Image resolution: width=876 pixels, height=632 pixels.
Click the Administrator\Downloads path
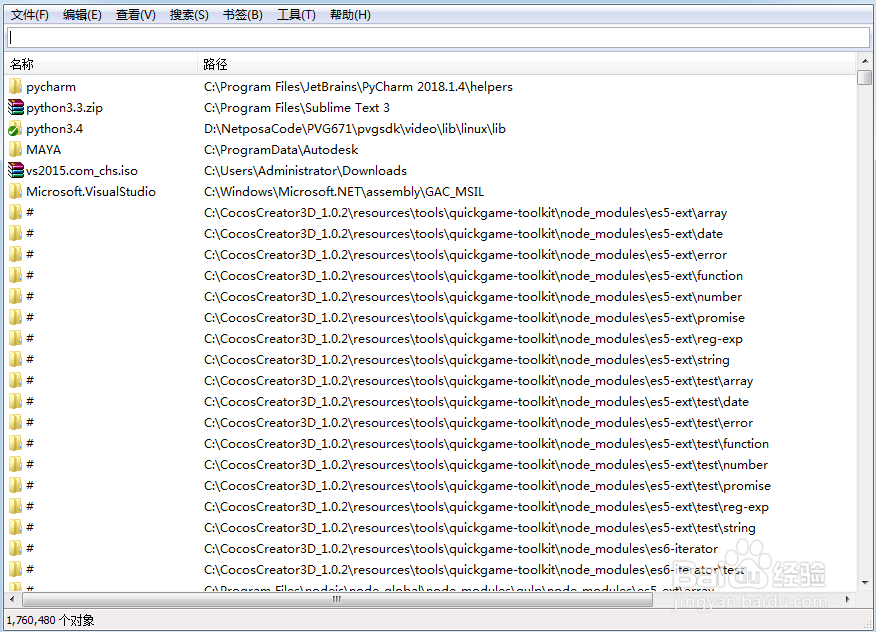[305, 171]
